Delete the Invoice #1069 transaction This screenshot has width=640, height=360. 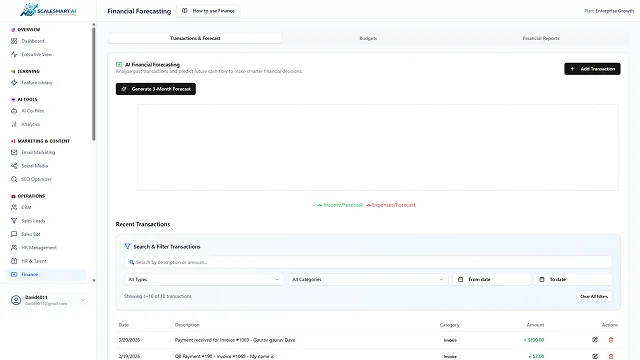pyautogui.click(x=611, y=340)
